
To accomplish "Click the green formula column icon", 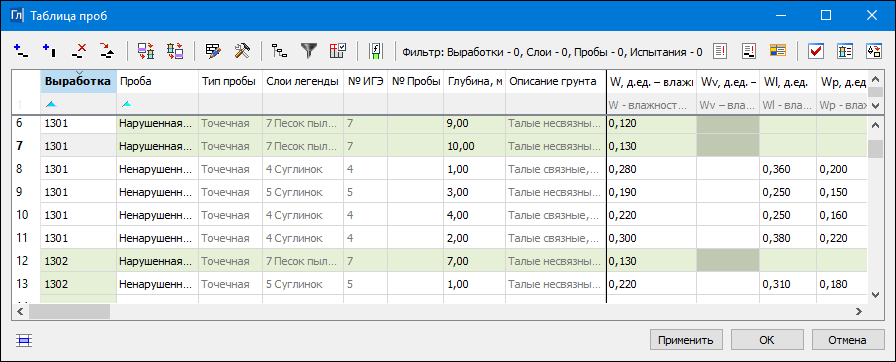I will point(376,51).
